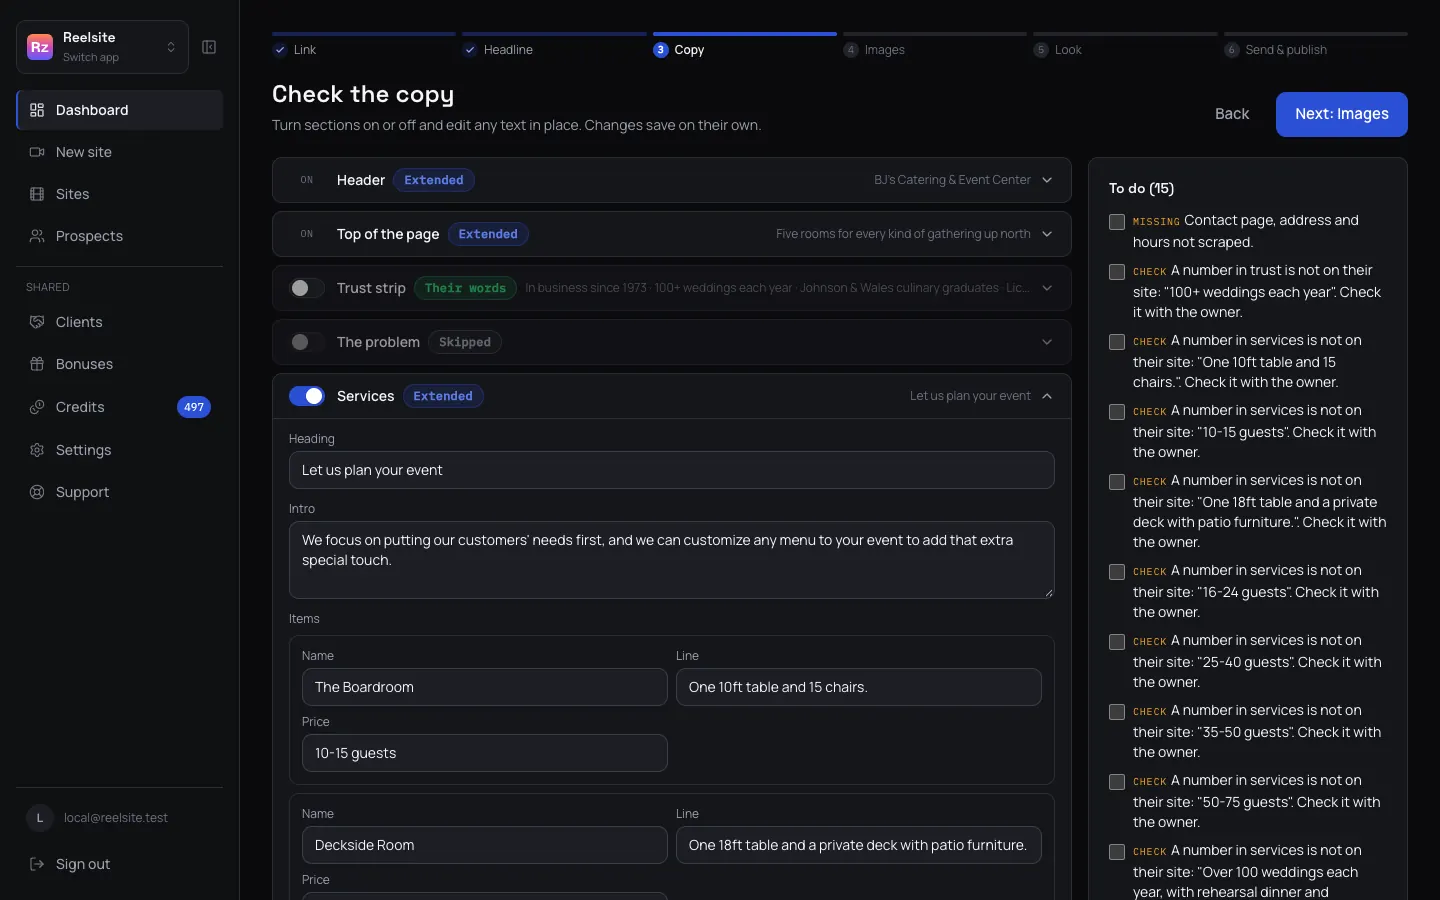This screenshot has width=1440, height=900.
Task: Collapse the sidebar panel icon
Action: (209, 47)
